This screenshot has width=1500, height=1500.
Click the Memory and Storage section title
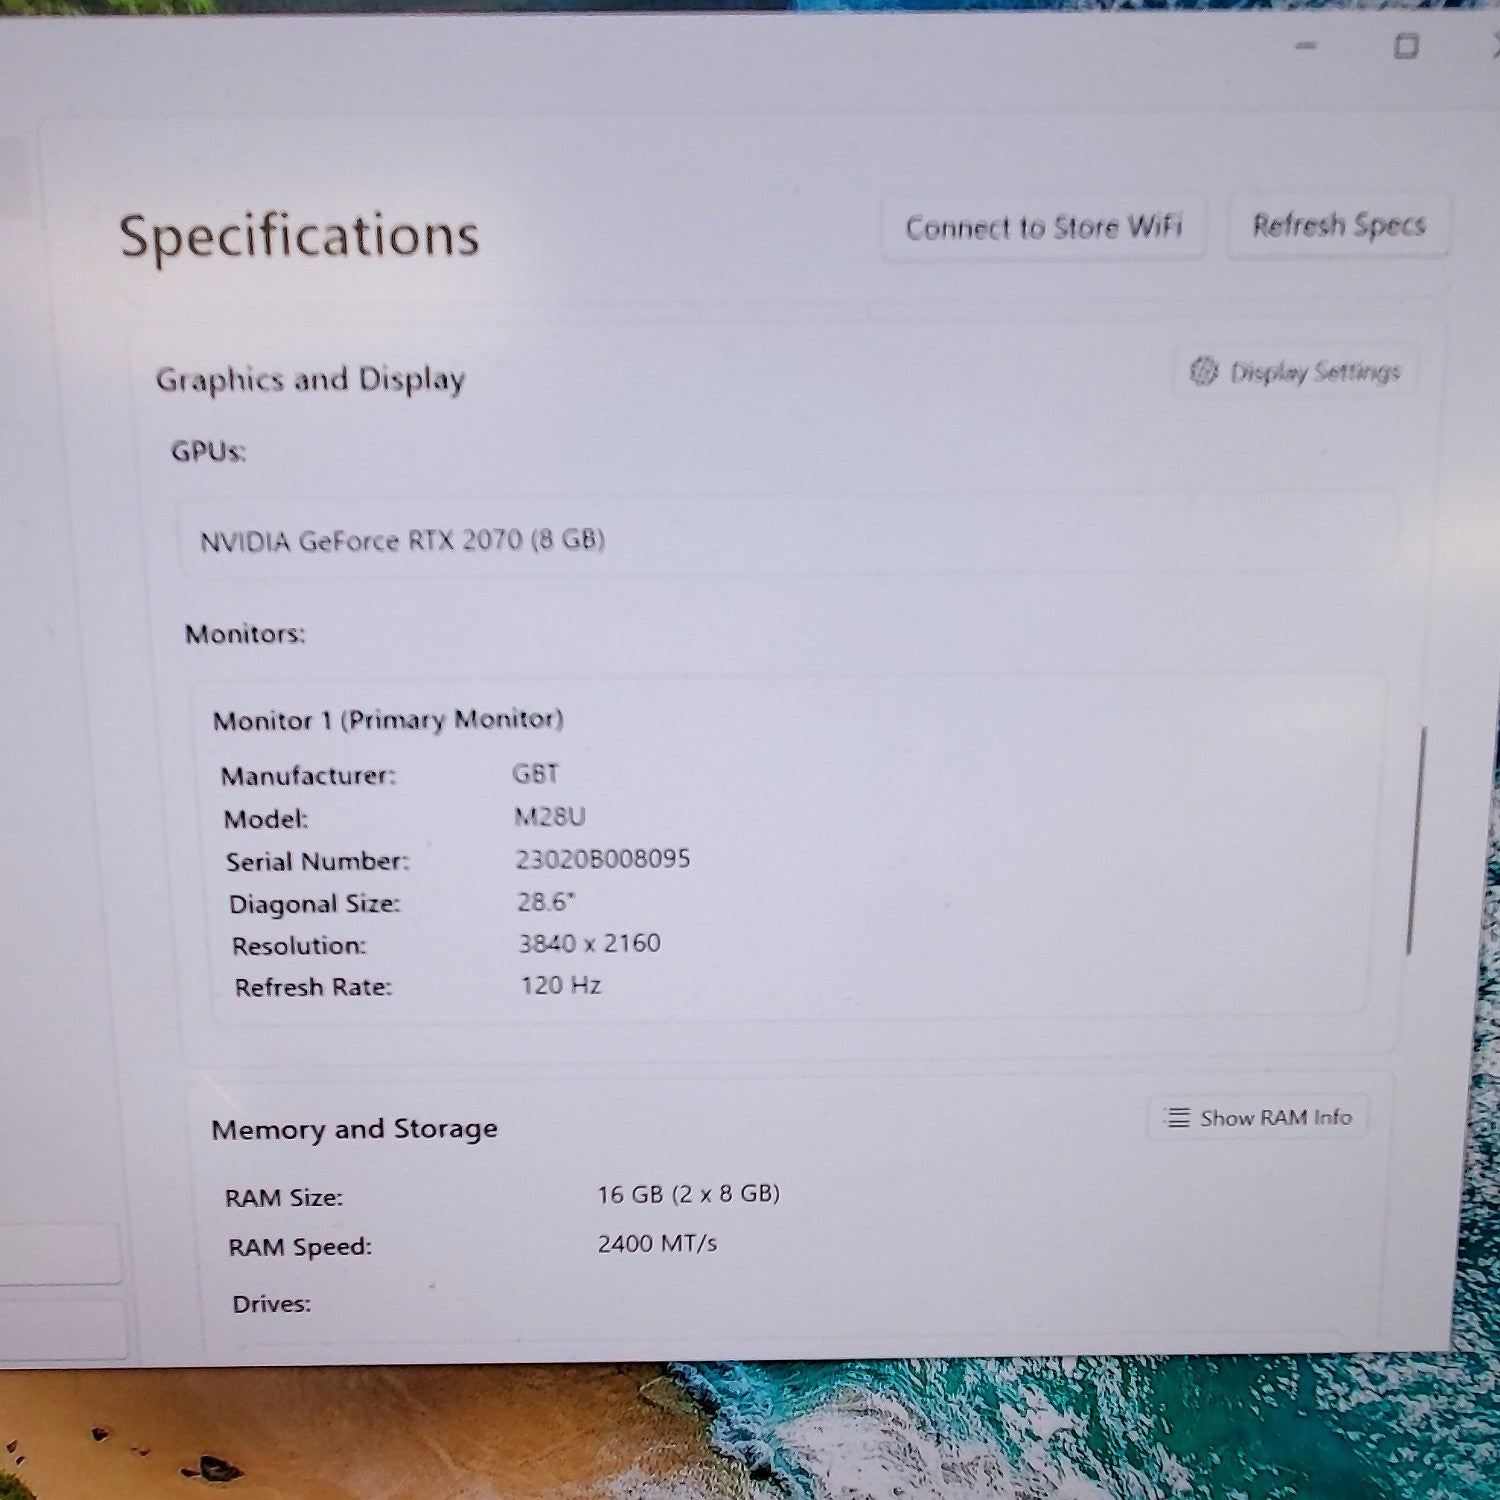tap(354, 1129)
